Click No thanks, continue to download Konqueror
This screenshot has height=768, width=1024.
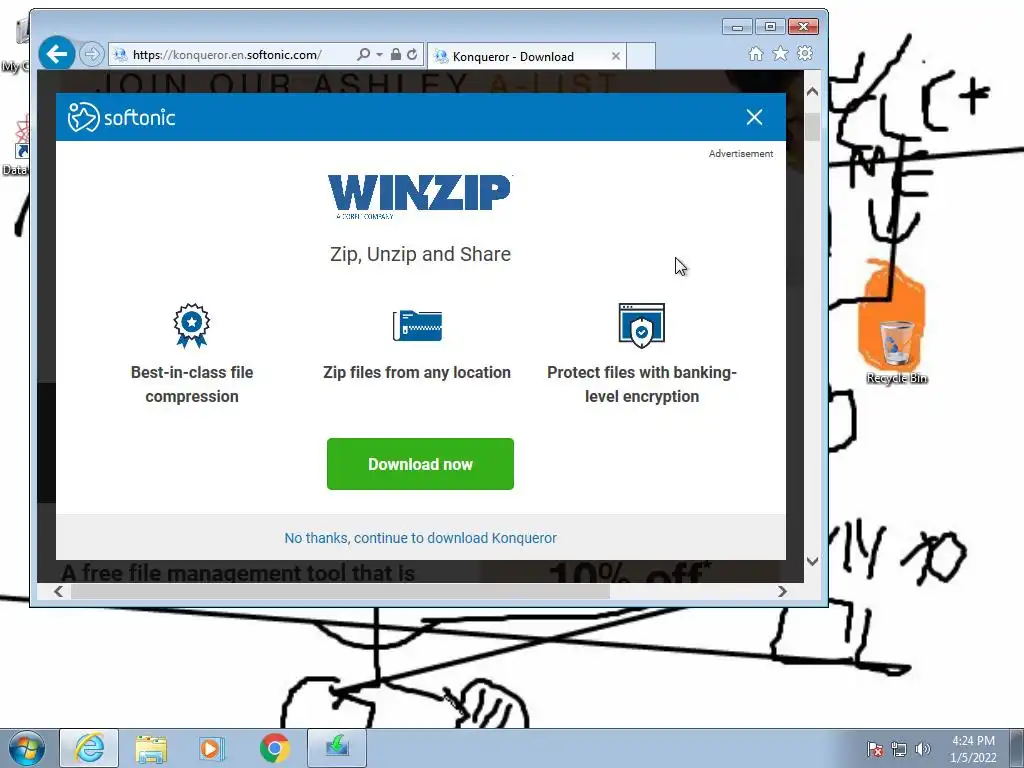(x=421, y=538)
